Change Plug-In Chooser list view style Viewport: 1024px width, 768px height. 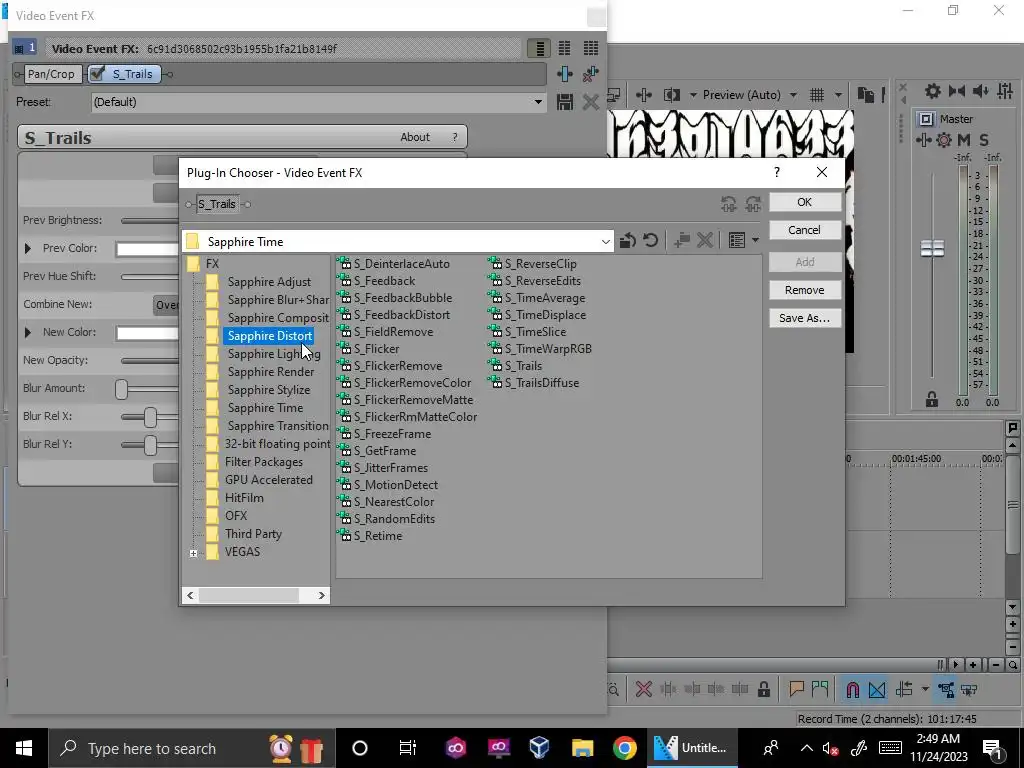737,241
